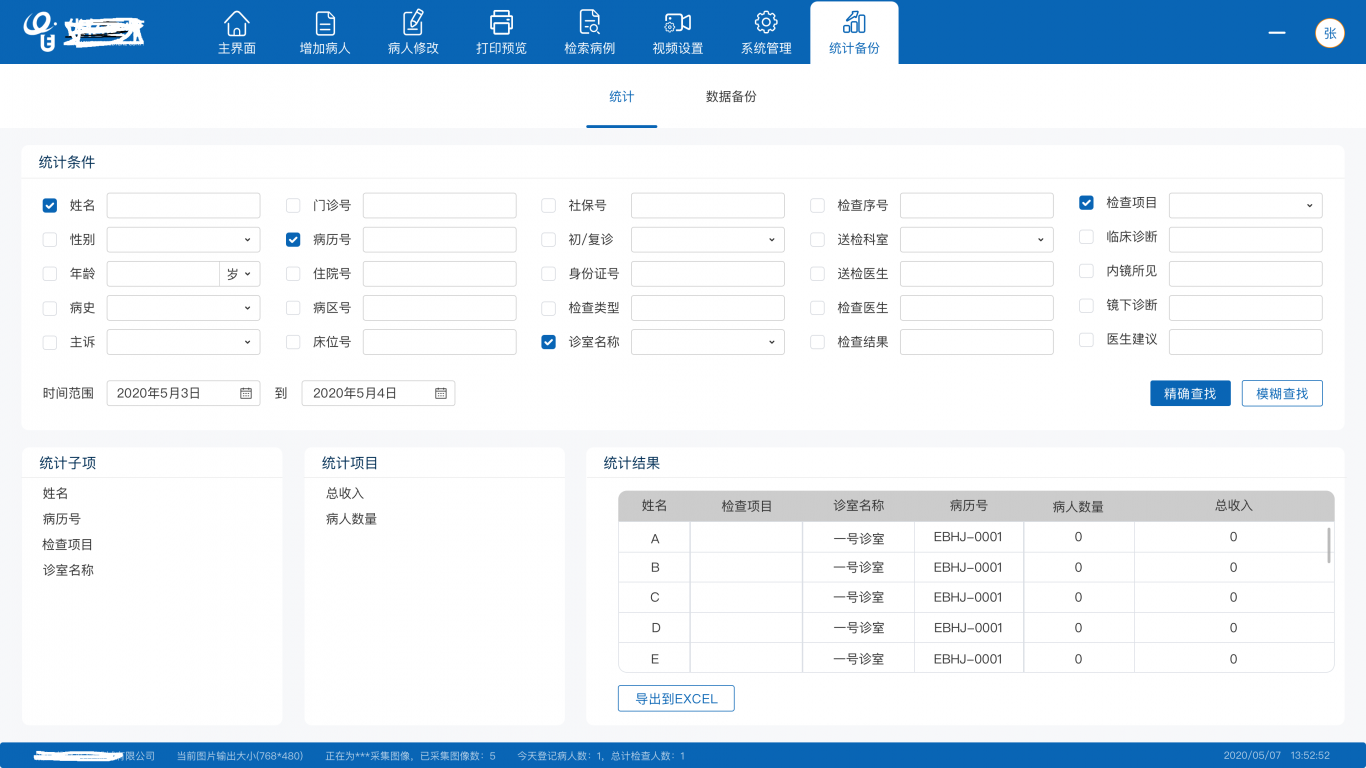
Task: Open the 系统管理 gear icon
Action: [x=766, y=23]
